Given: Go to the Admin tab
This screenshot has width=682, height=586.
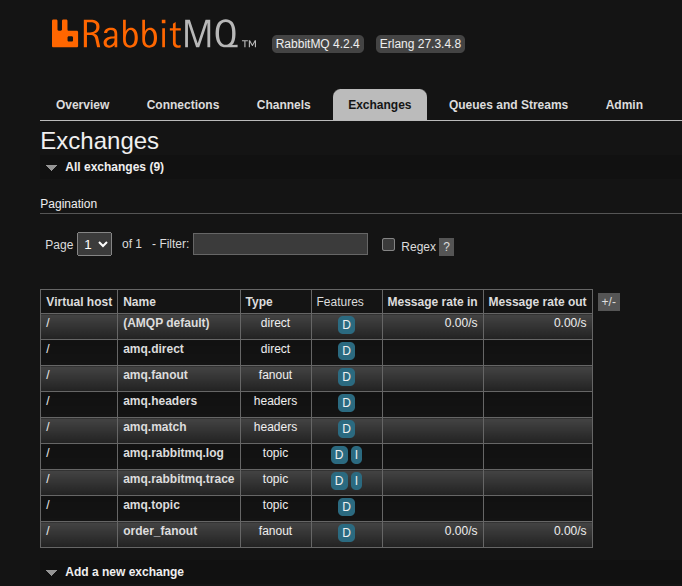Looking at the screenshot, I should click(x=624, y=105).
